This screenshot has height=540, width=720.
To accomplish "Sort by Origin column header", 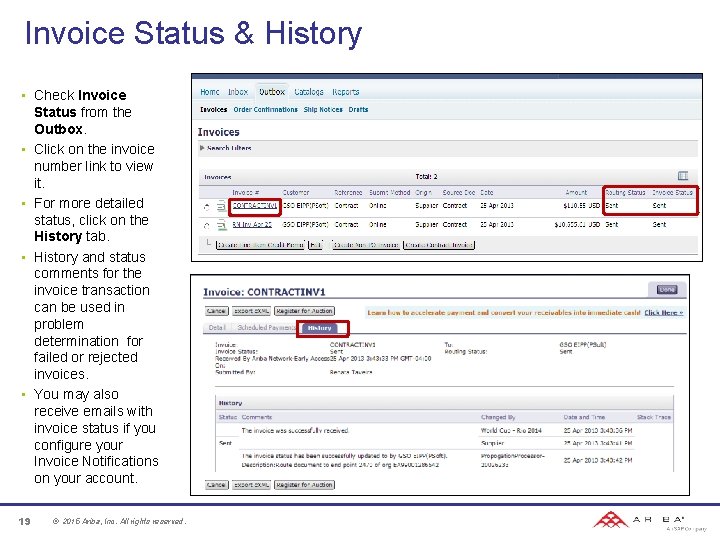I will [x=423, y=192].
